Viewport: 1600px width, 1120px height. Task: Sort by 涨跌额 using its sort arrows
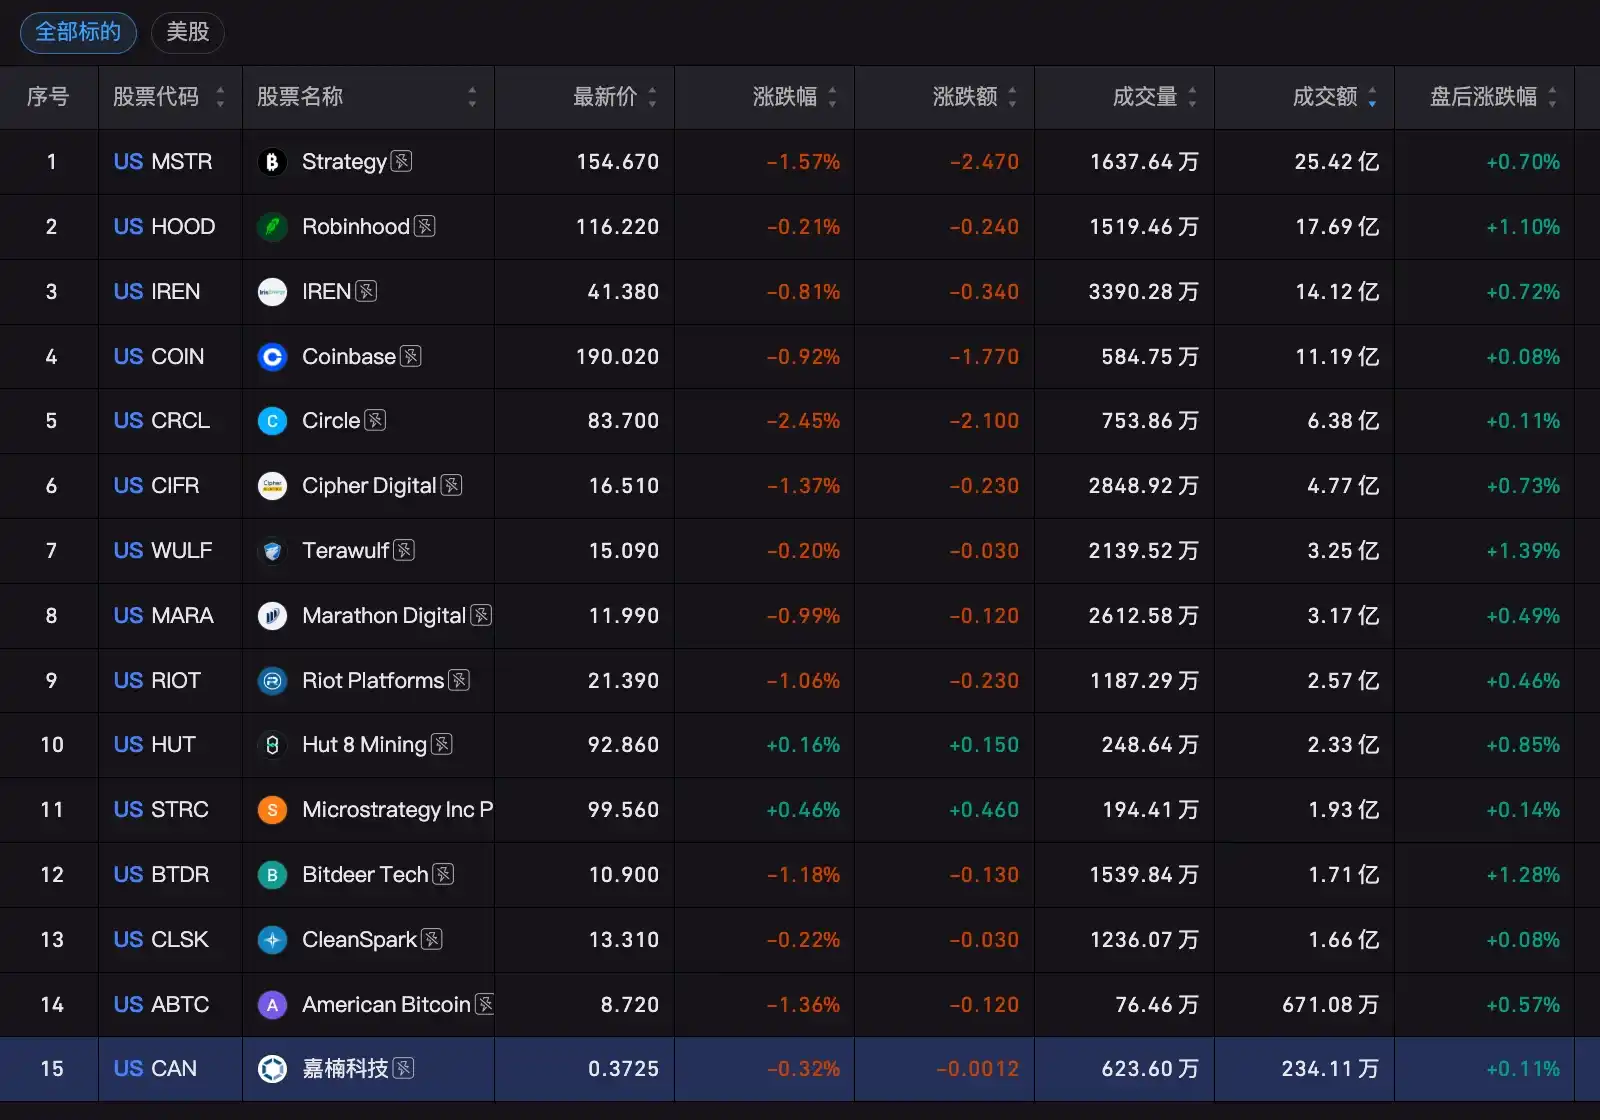click(1012, 97)
